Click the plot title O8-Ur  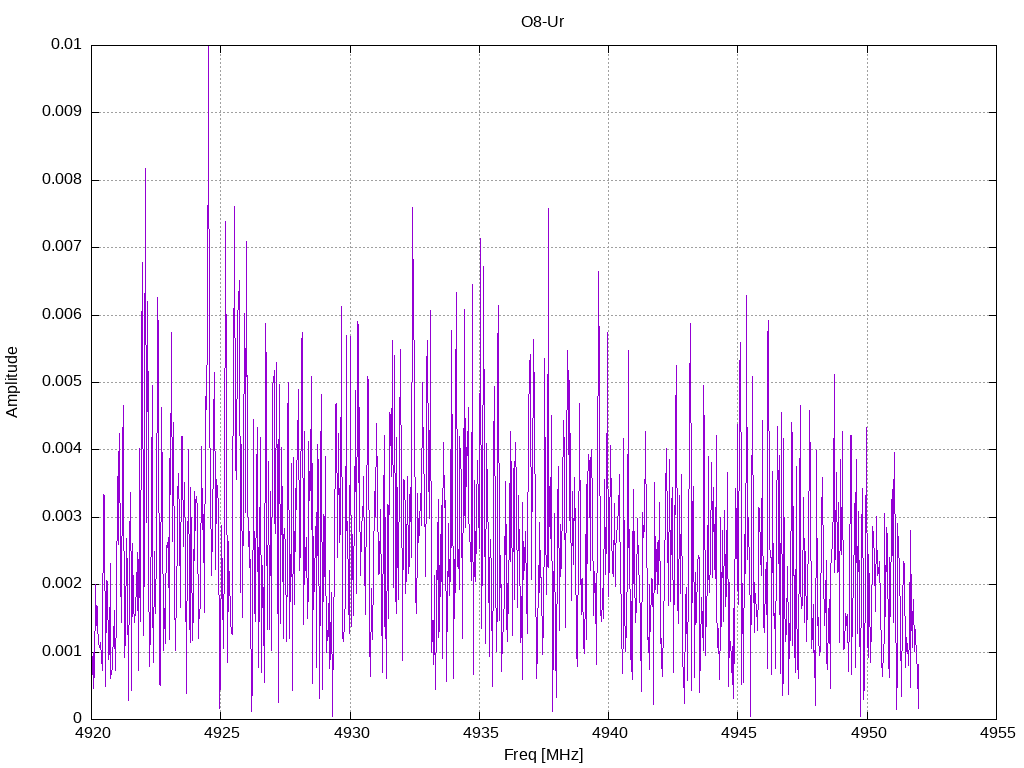pyautogui.click(x=543, y=22)
